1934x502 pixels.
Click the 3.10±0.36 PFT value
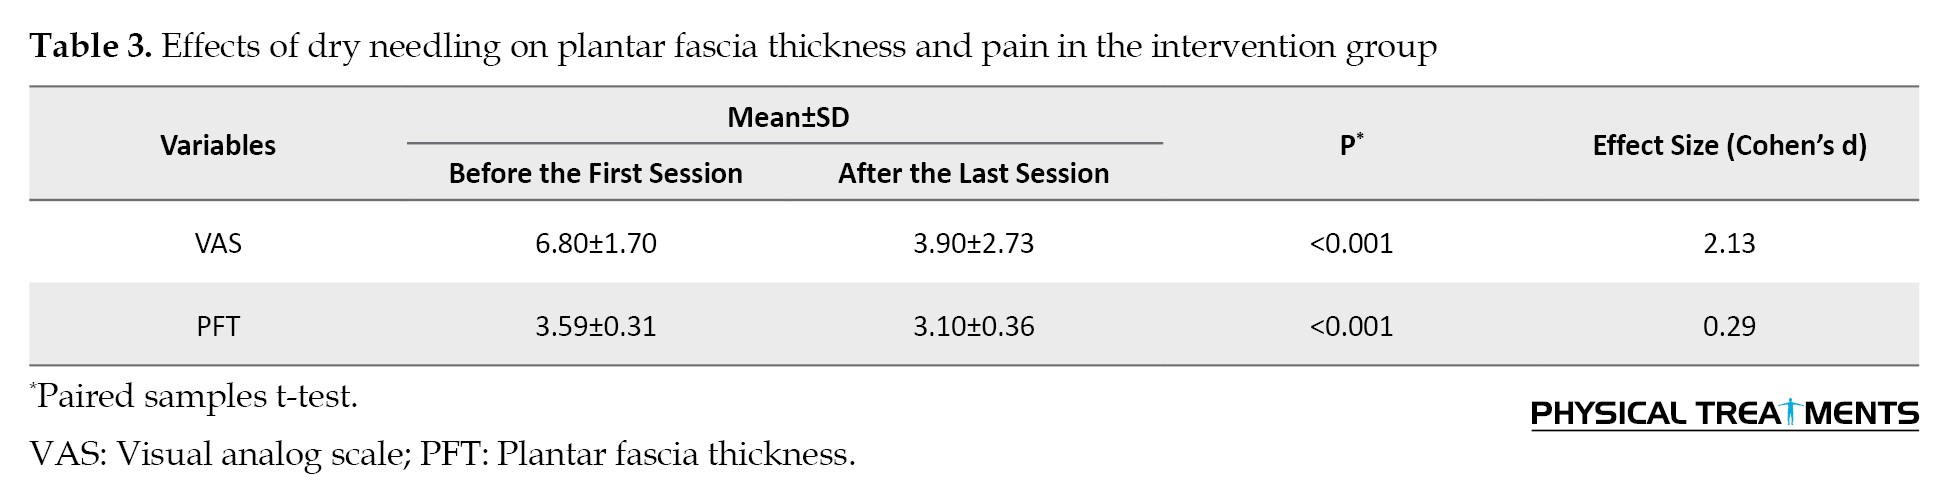[974, 326]
